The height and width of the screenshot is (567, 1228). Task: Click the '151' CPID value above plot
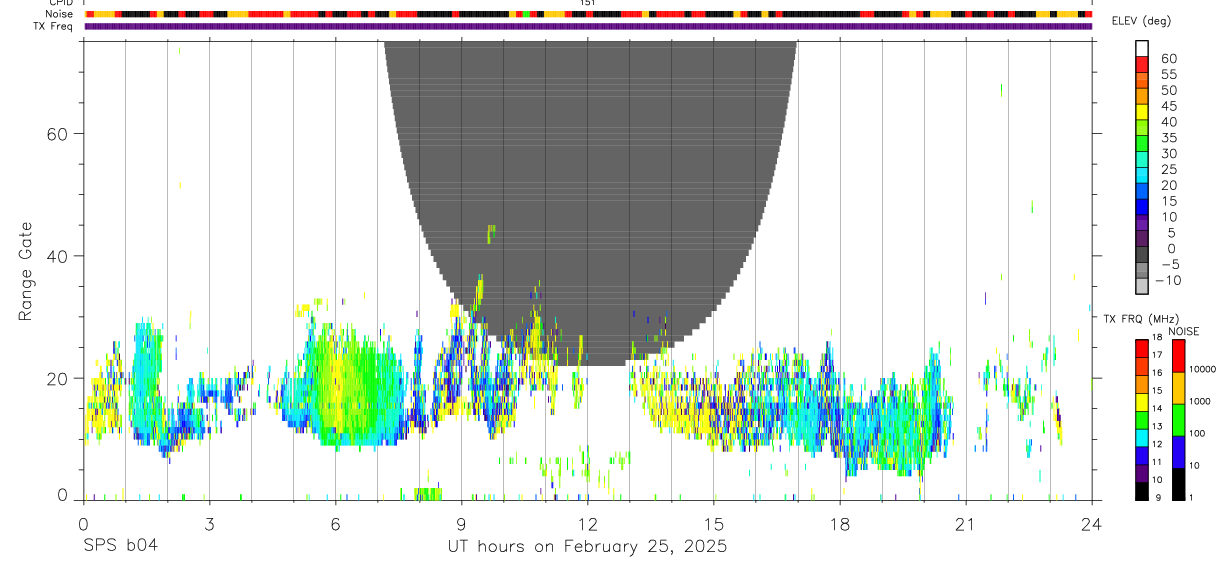588,3
